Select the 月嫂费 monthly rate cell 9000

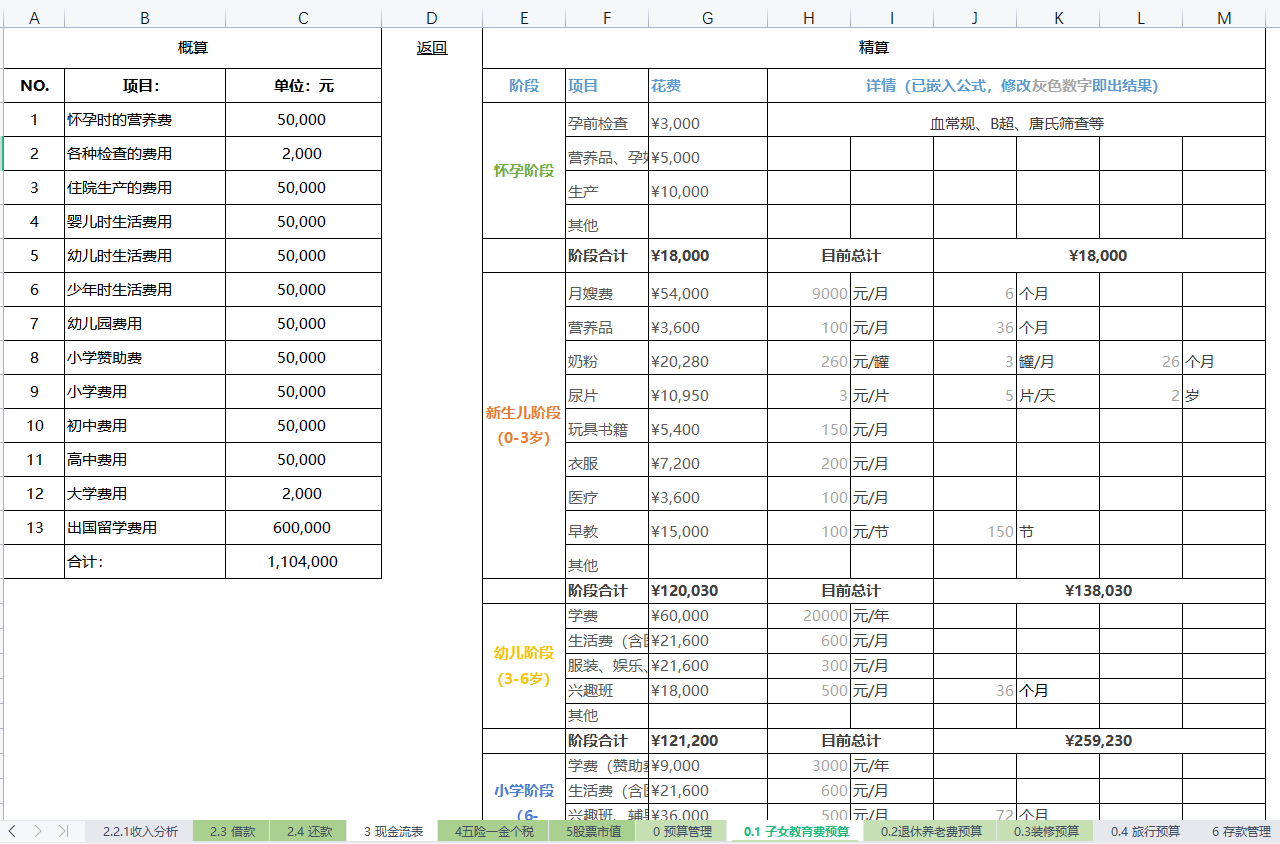(809, 294)
